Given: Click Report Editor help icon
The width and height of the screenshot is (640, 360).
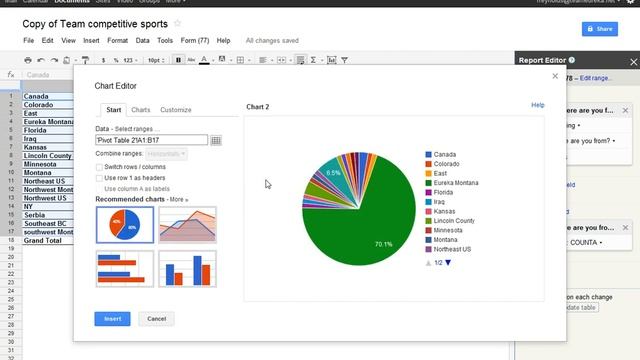Looking at the screenshot, I should point(572,60).
